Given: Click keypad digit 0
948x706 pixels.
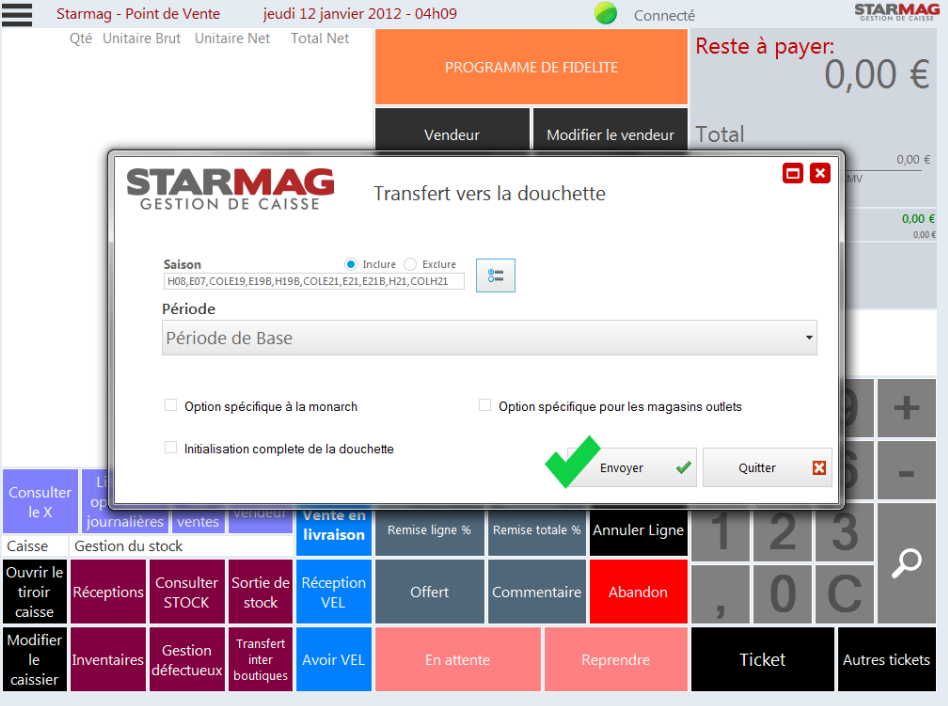Looking at the screenshot, I should [x=783, y=594].
